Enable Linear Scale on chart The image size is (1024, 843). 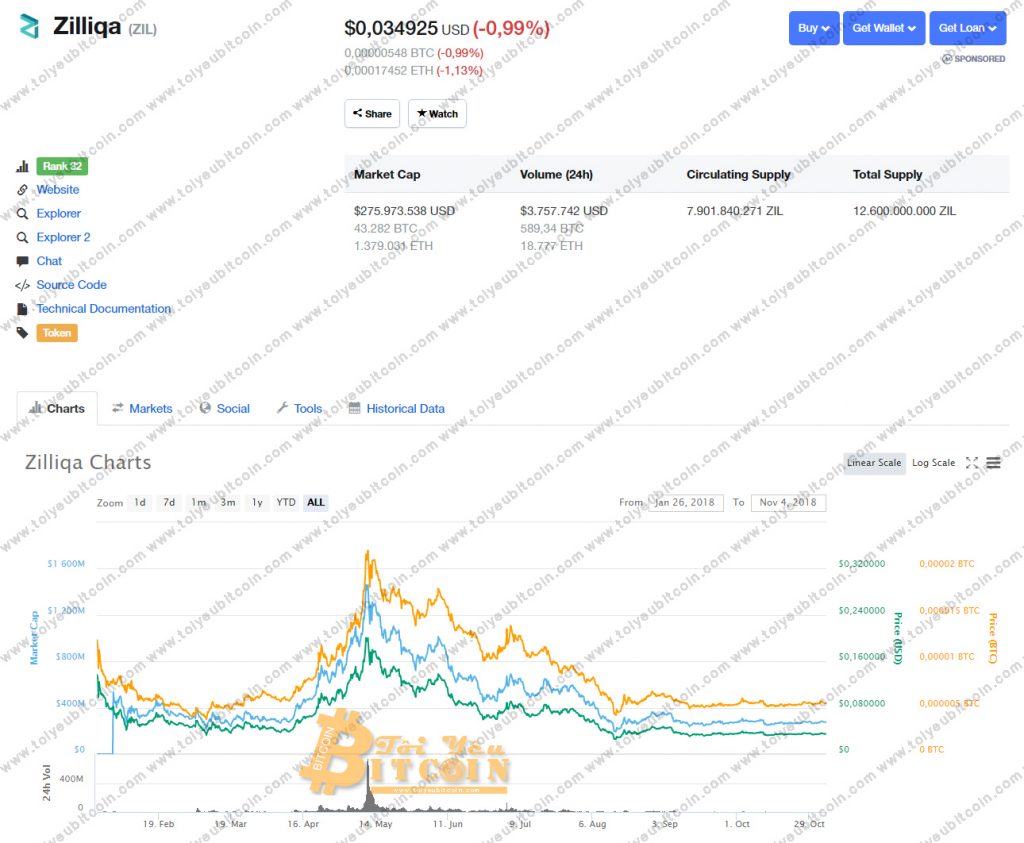tap(874, 463)
